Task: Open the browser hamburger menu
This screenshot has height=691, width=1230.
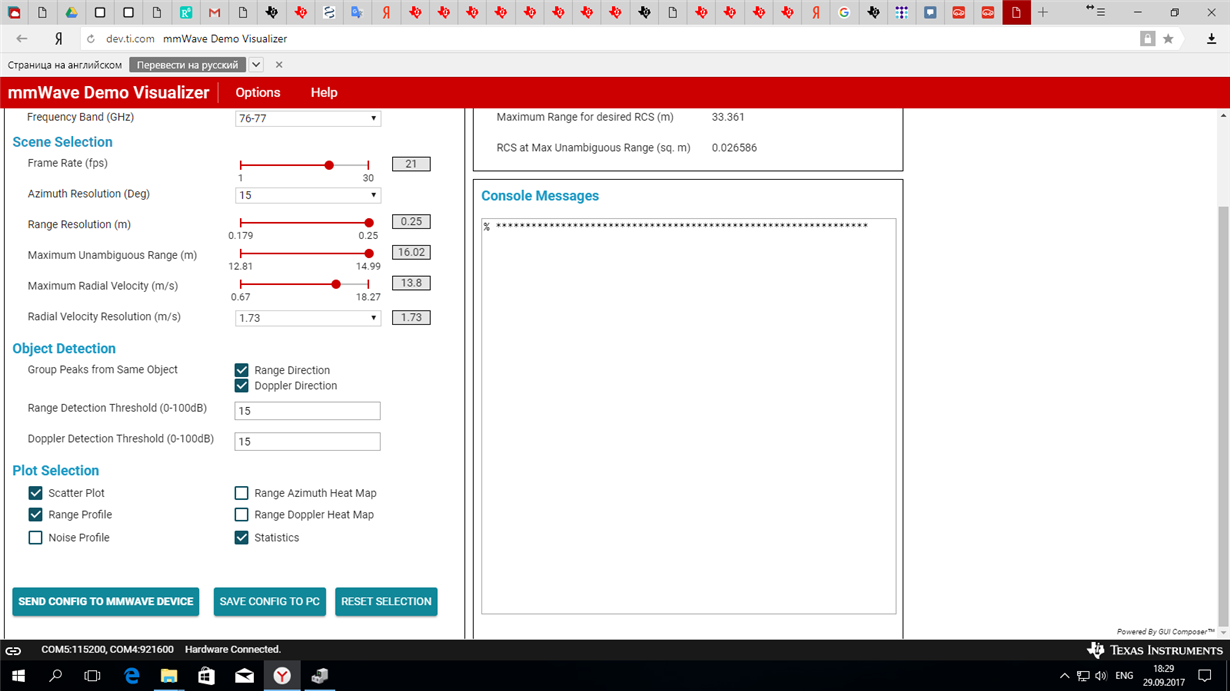Action: 1101,12
